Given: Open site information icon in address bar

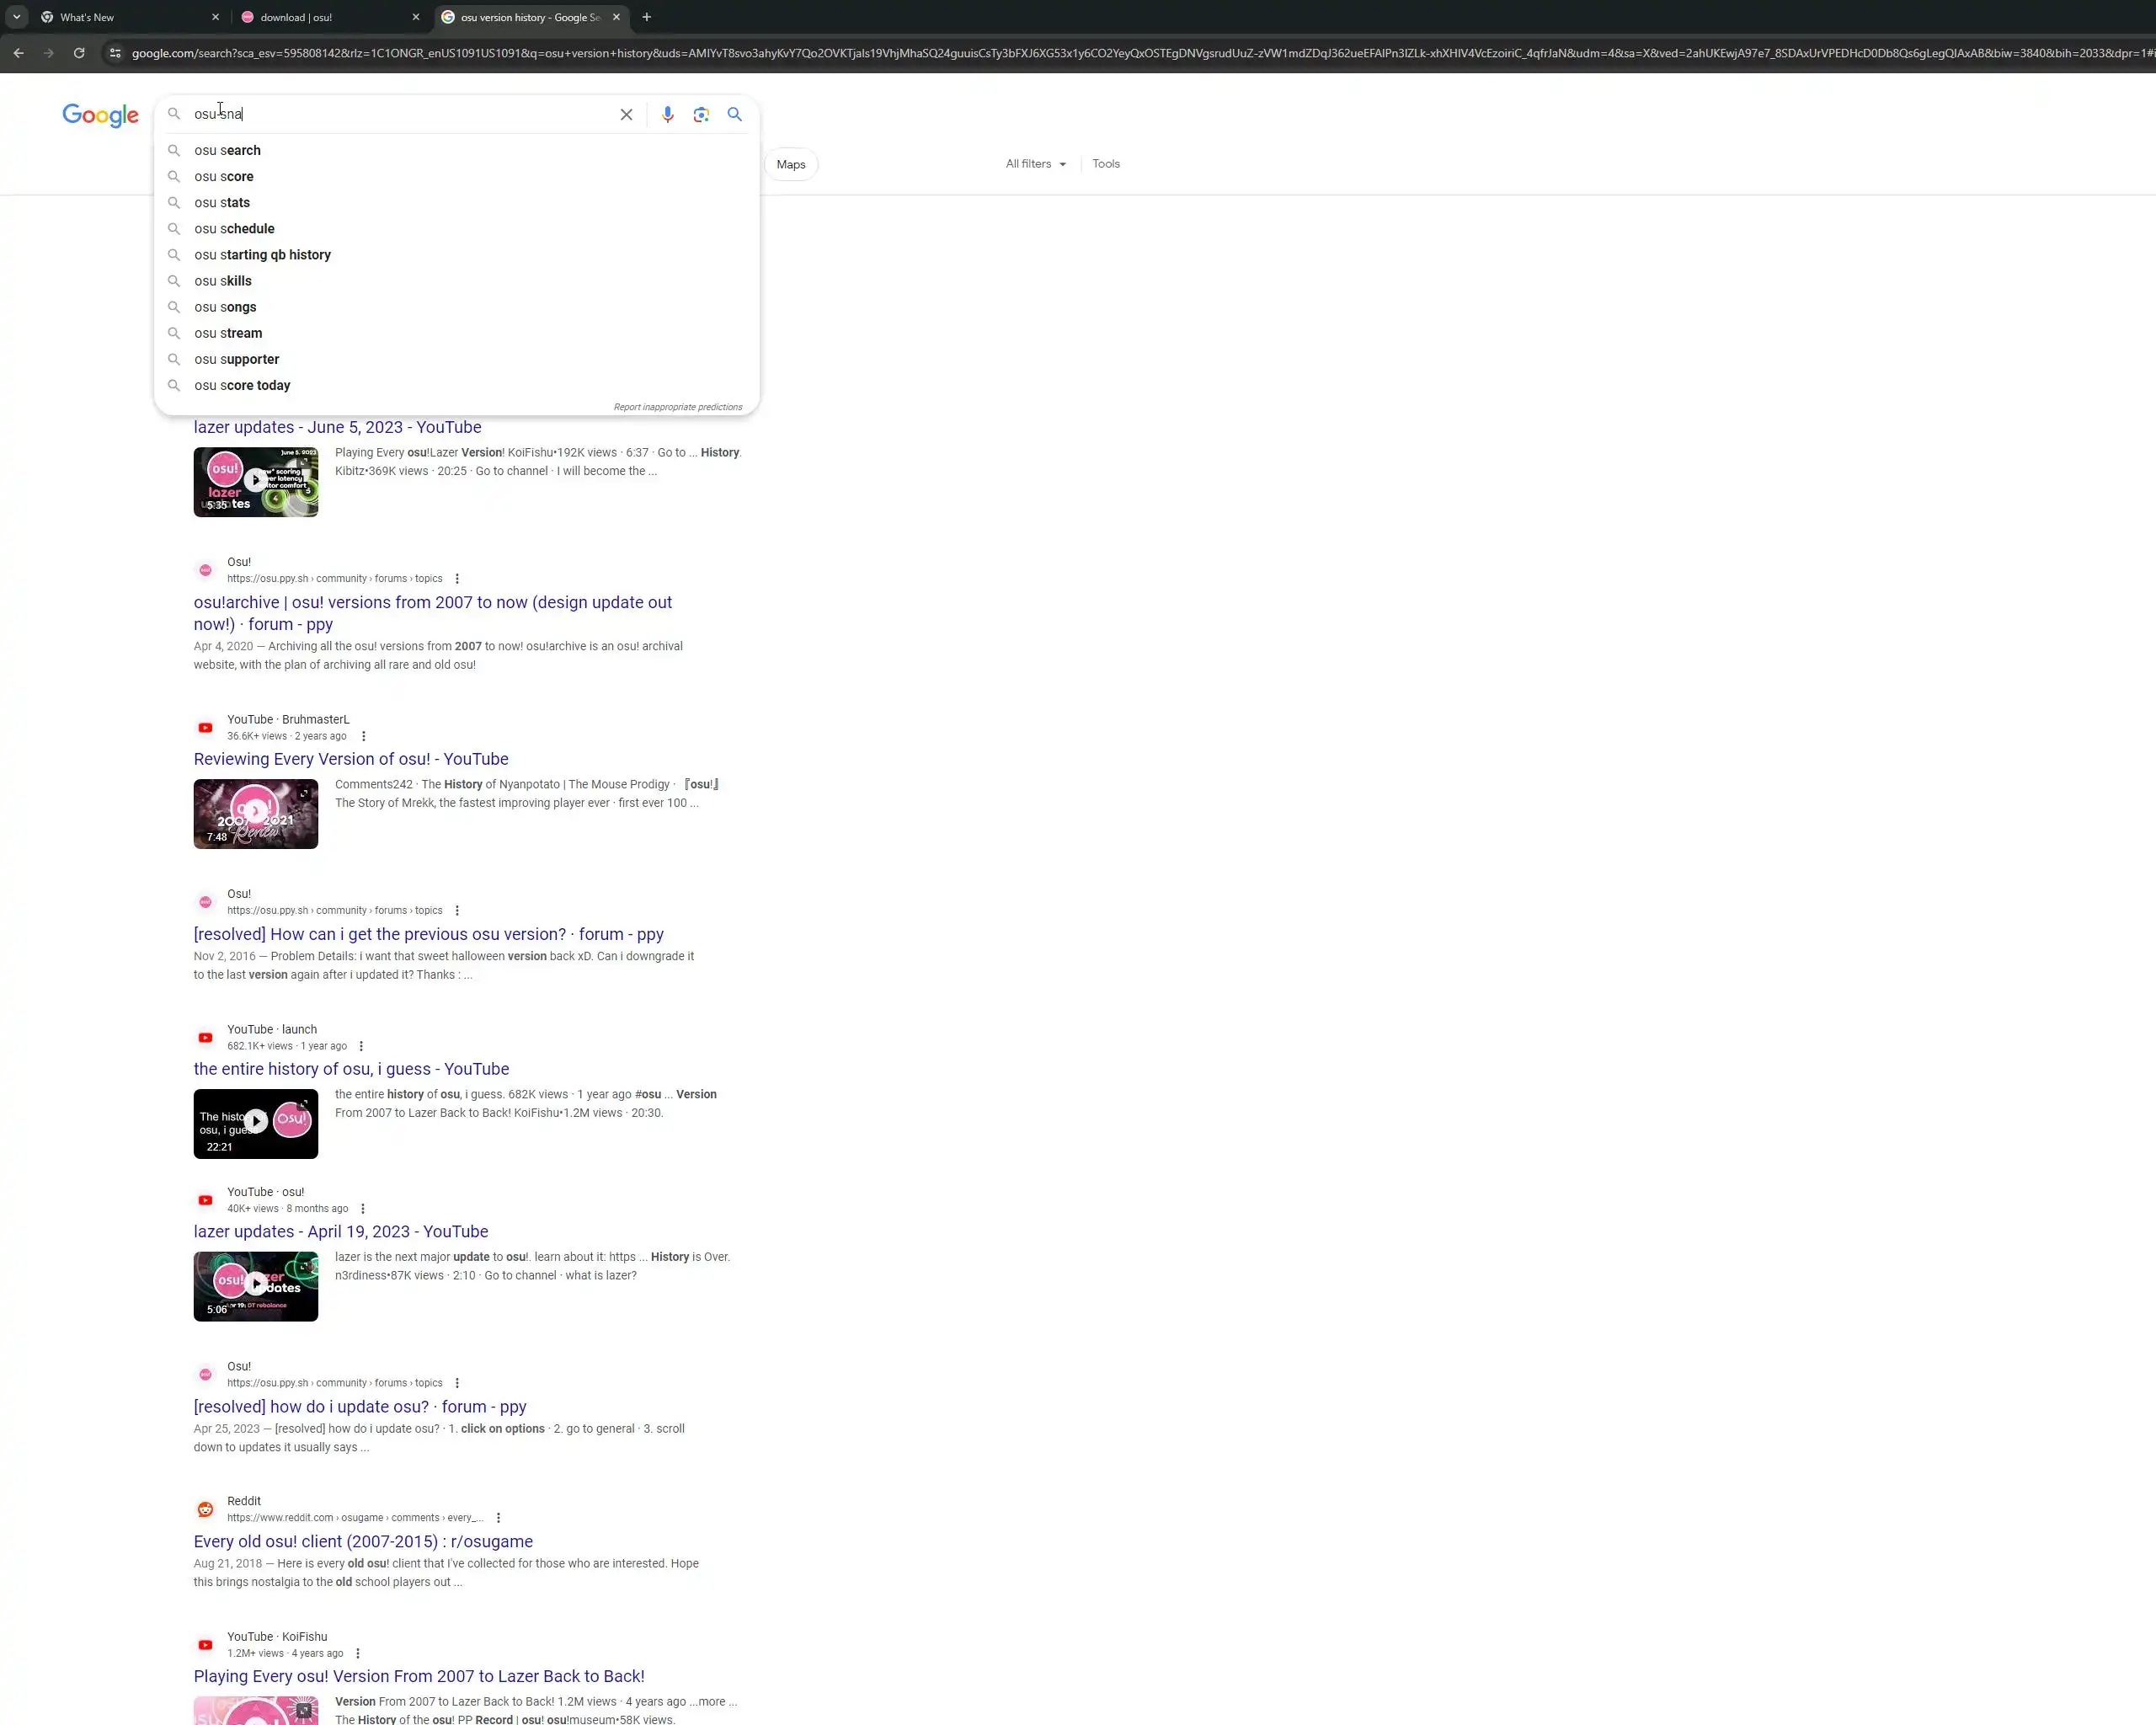Looking at the screenshot, I should (115, 53).
